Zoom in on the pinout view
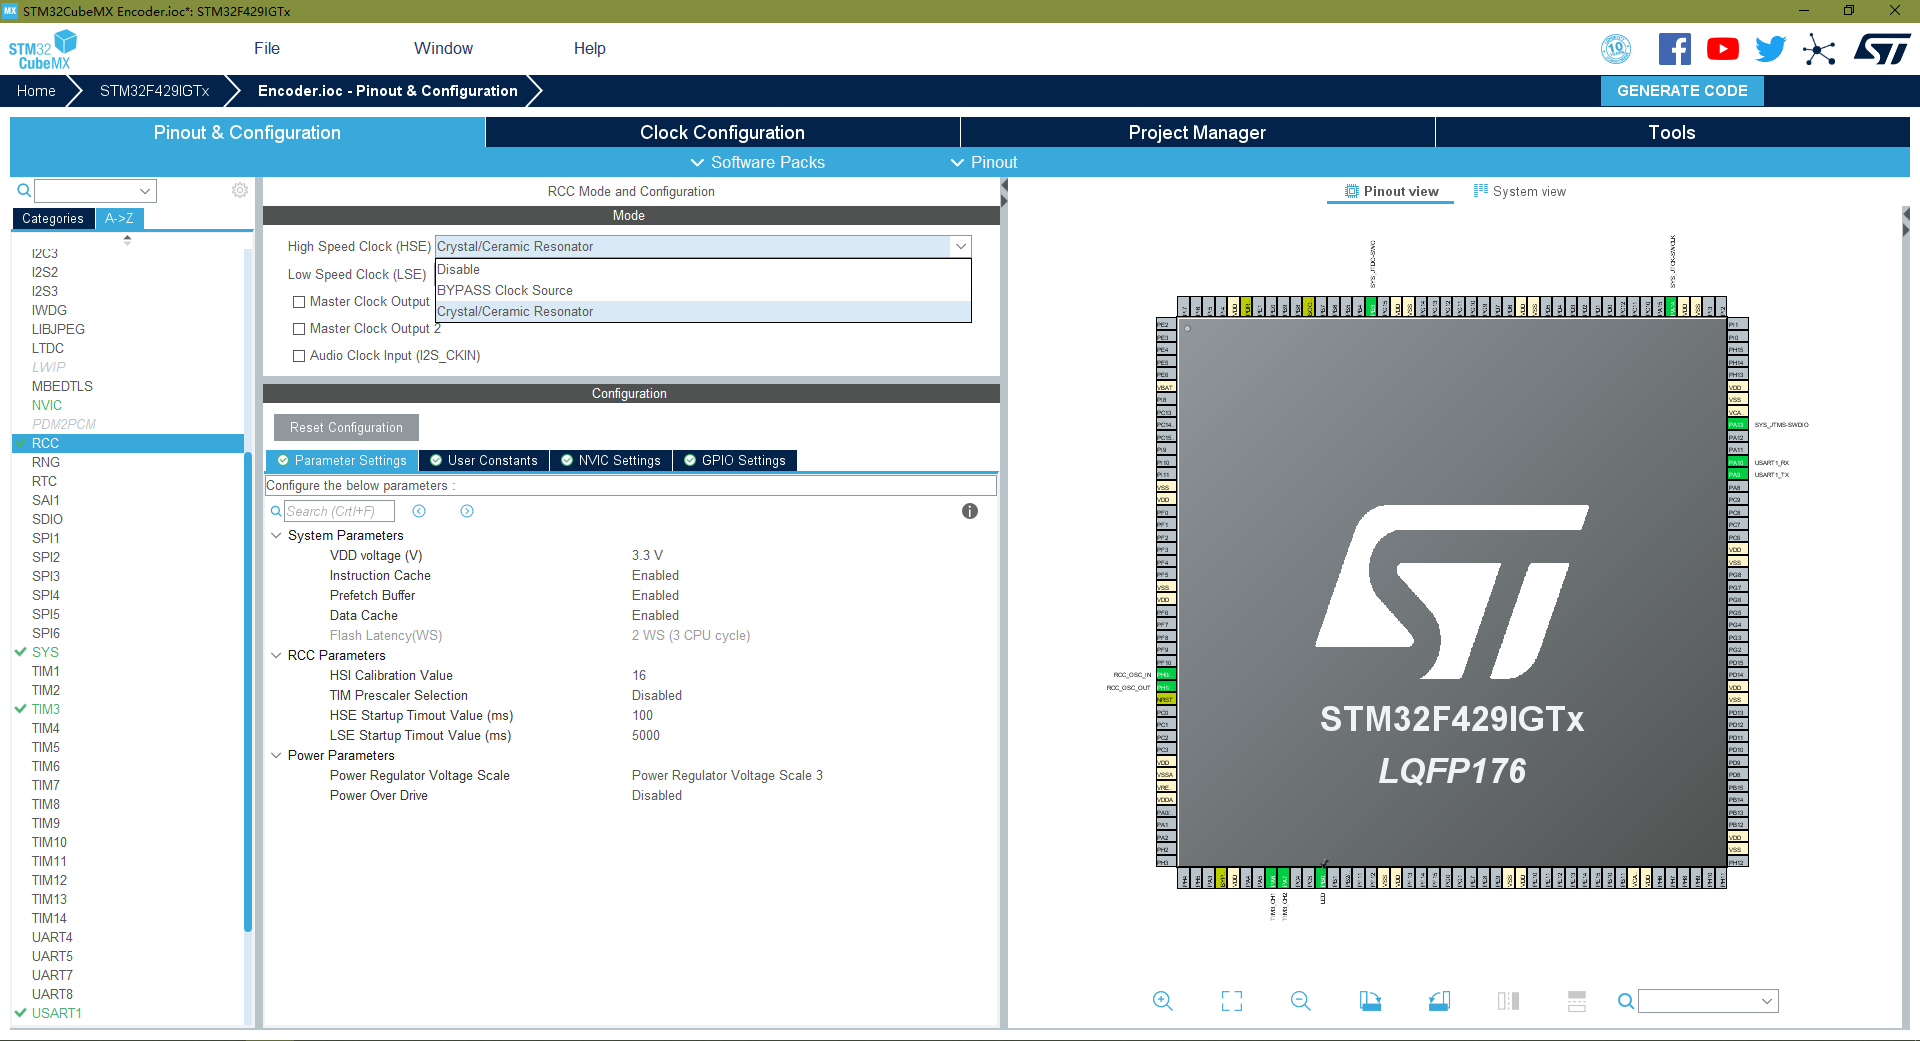This screenshot has height=1041, width=1920. tap(1163, 1000)
